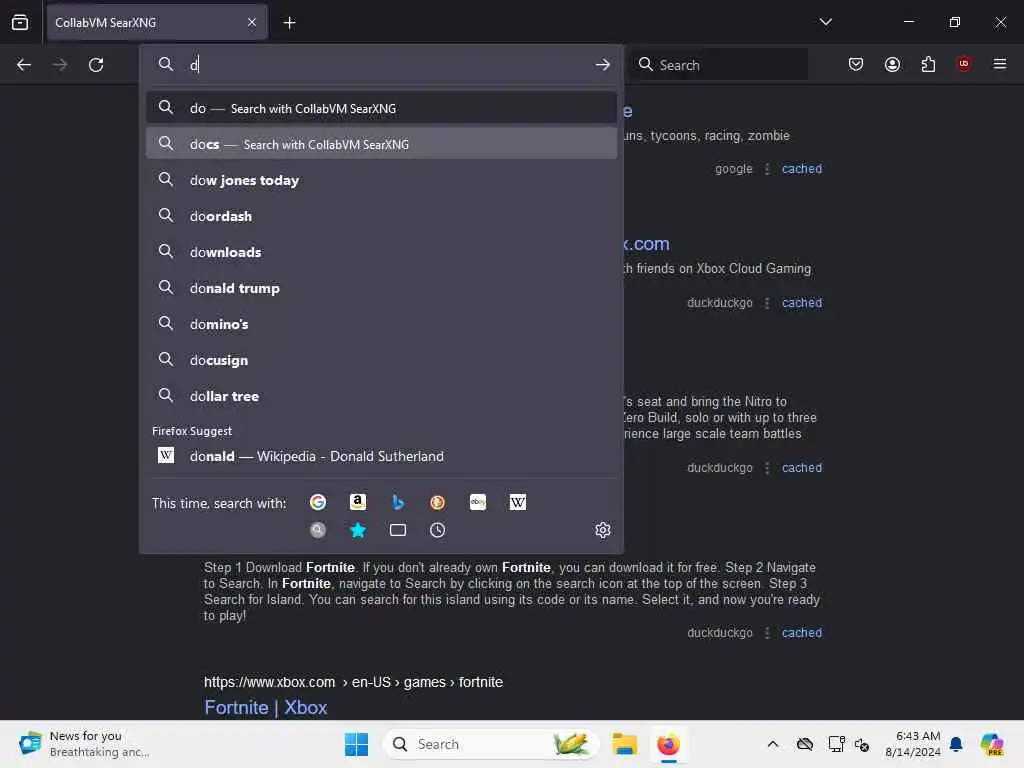Search this time with Bing
The image size is (1024, 768).
[x=398, y=502]
